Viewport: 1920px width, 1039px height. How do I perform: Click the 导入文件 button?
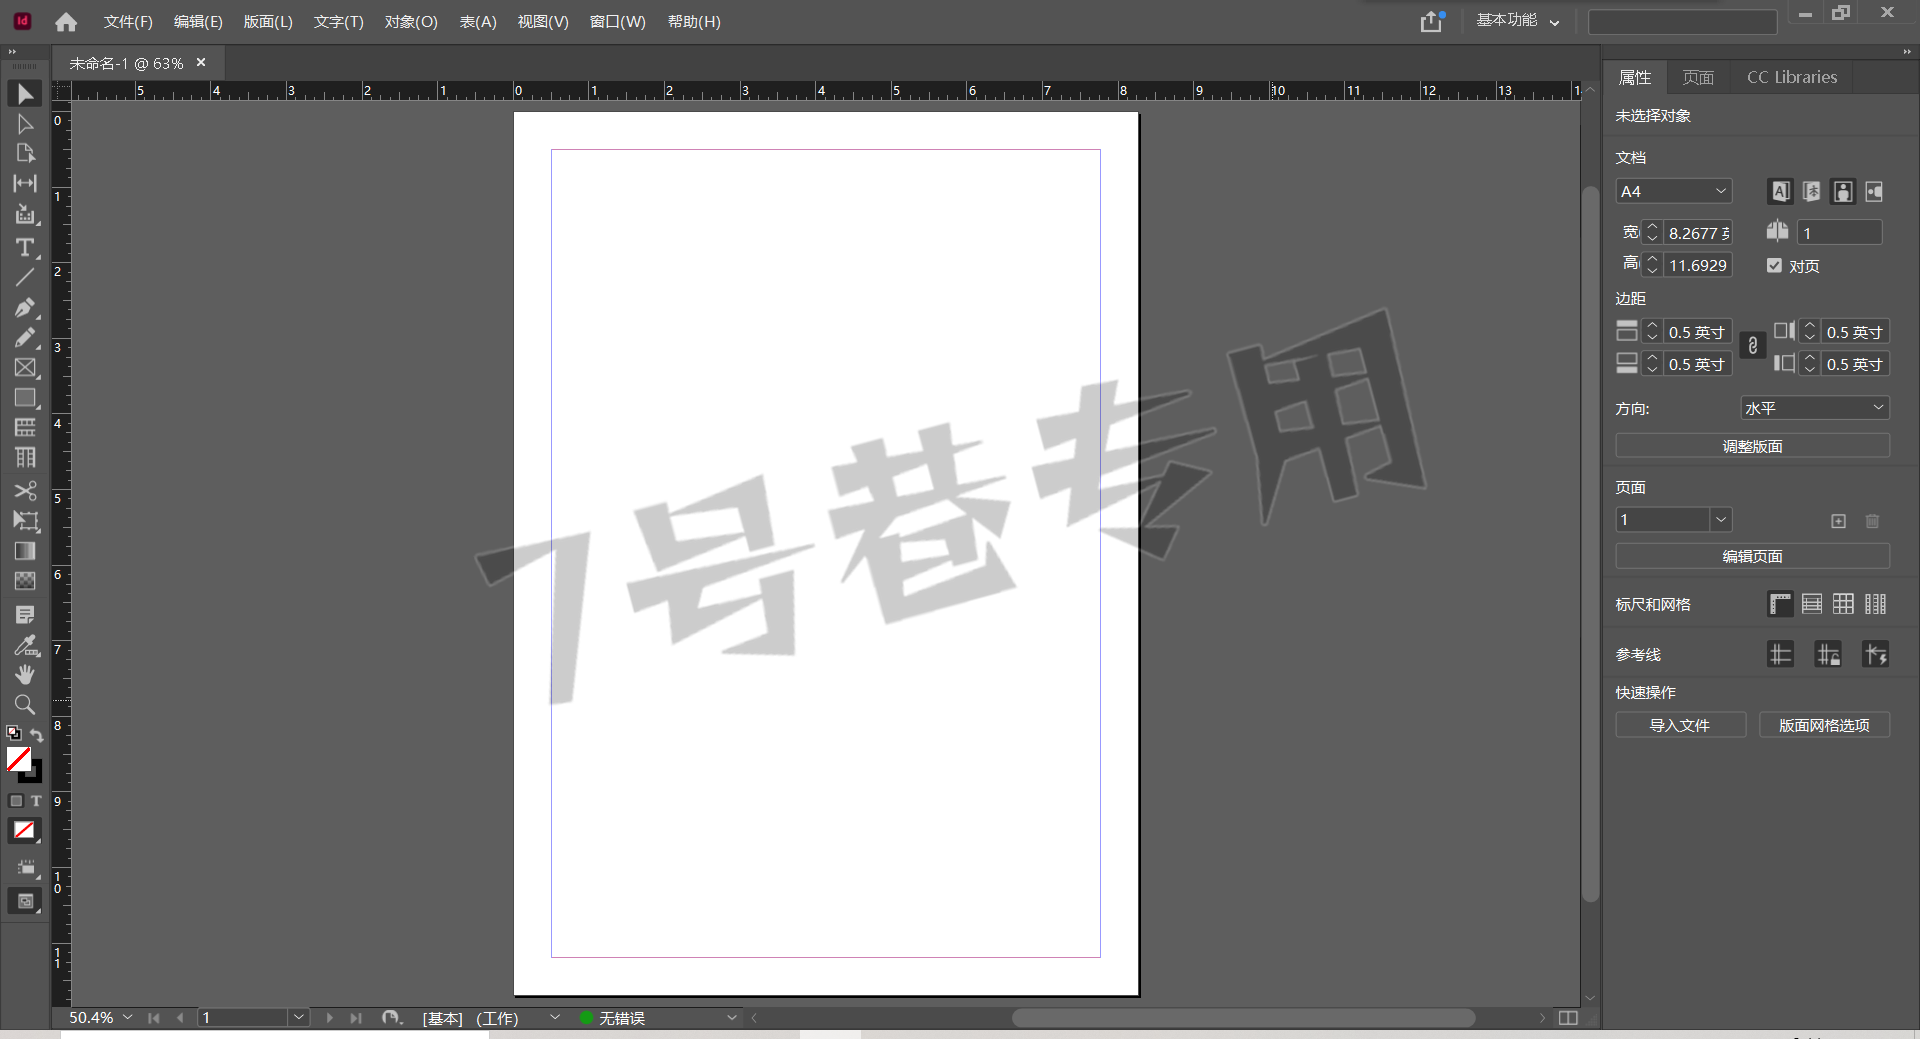(1680, 725)
